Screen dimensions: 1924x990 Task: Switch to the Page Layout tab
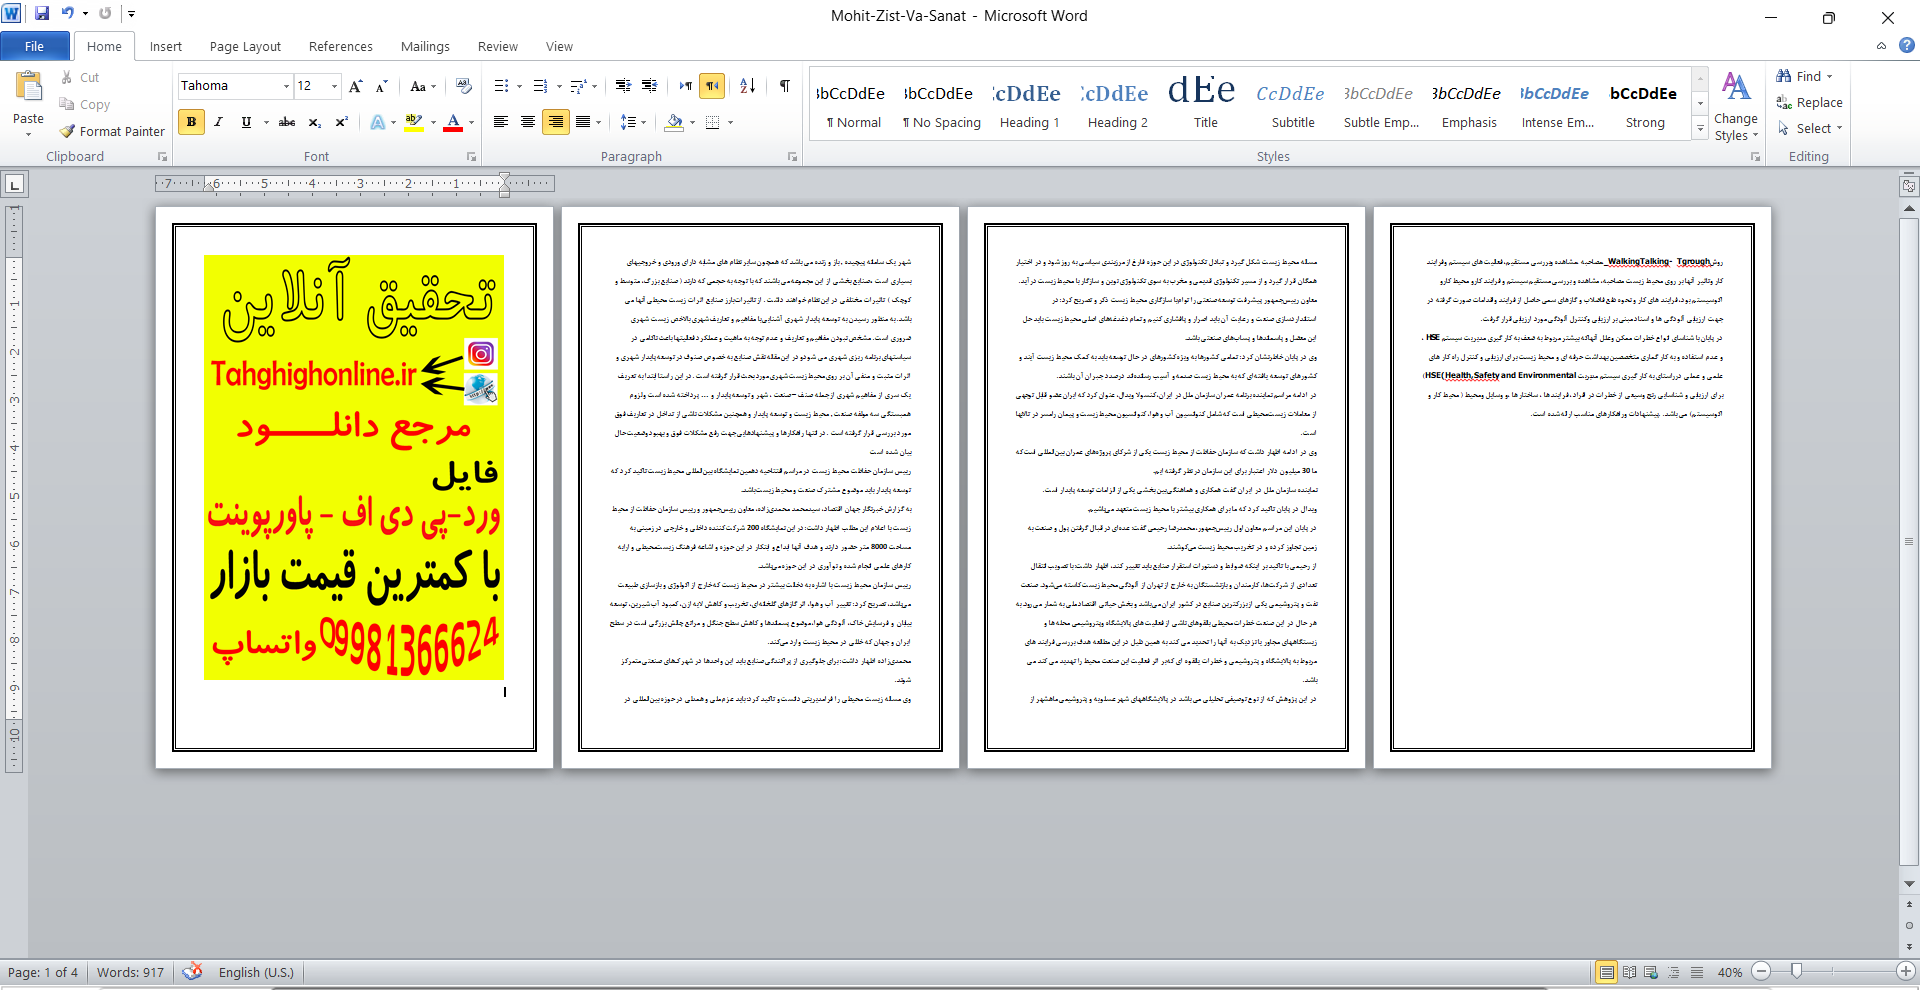point(245,46)
